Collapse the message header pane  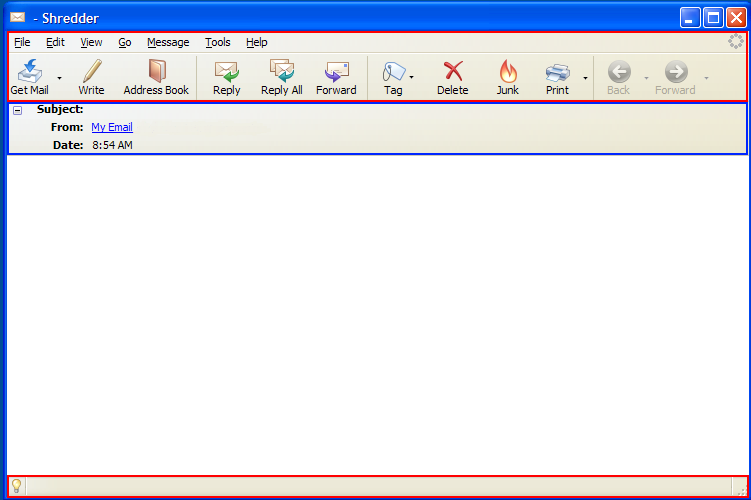(x=18, y=111)
